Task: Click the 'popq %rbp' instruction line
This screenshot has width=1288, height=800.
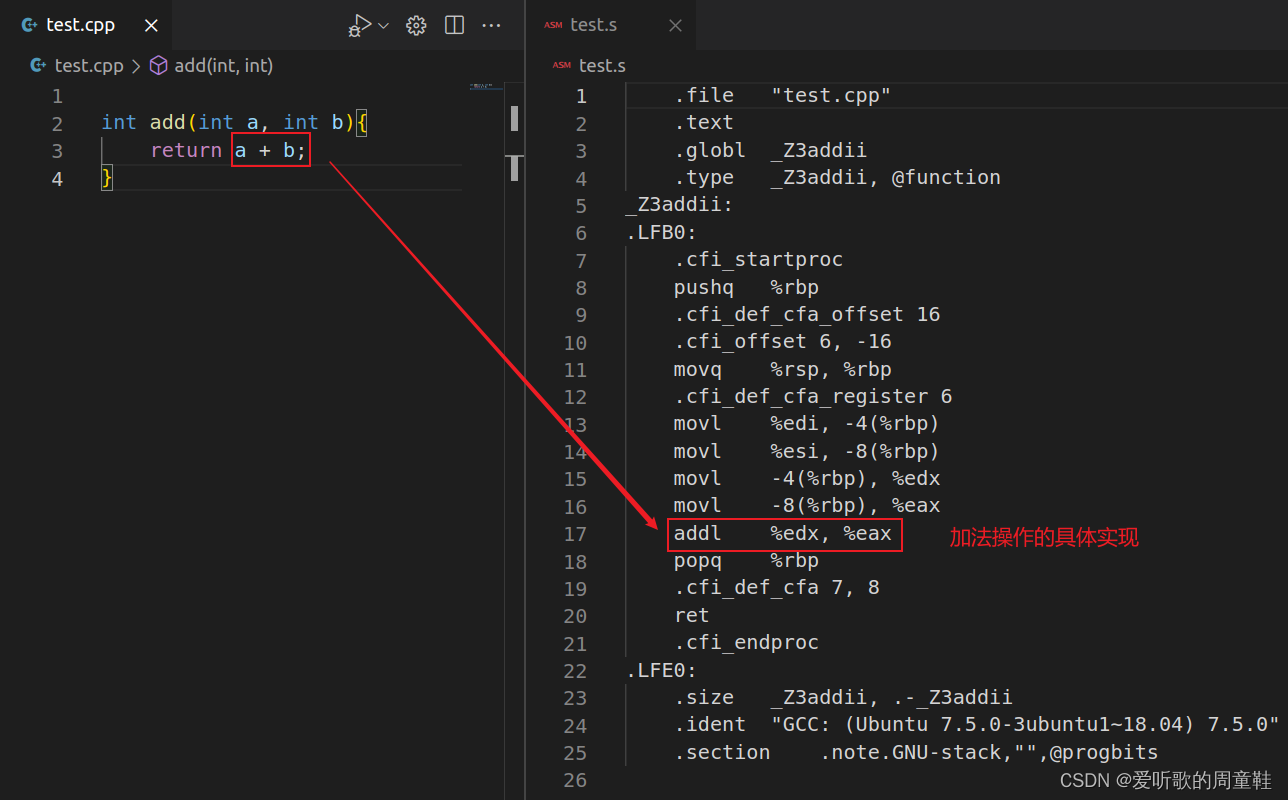Action: (746, 560)
